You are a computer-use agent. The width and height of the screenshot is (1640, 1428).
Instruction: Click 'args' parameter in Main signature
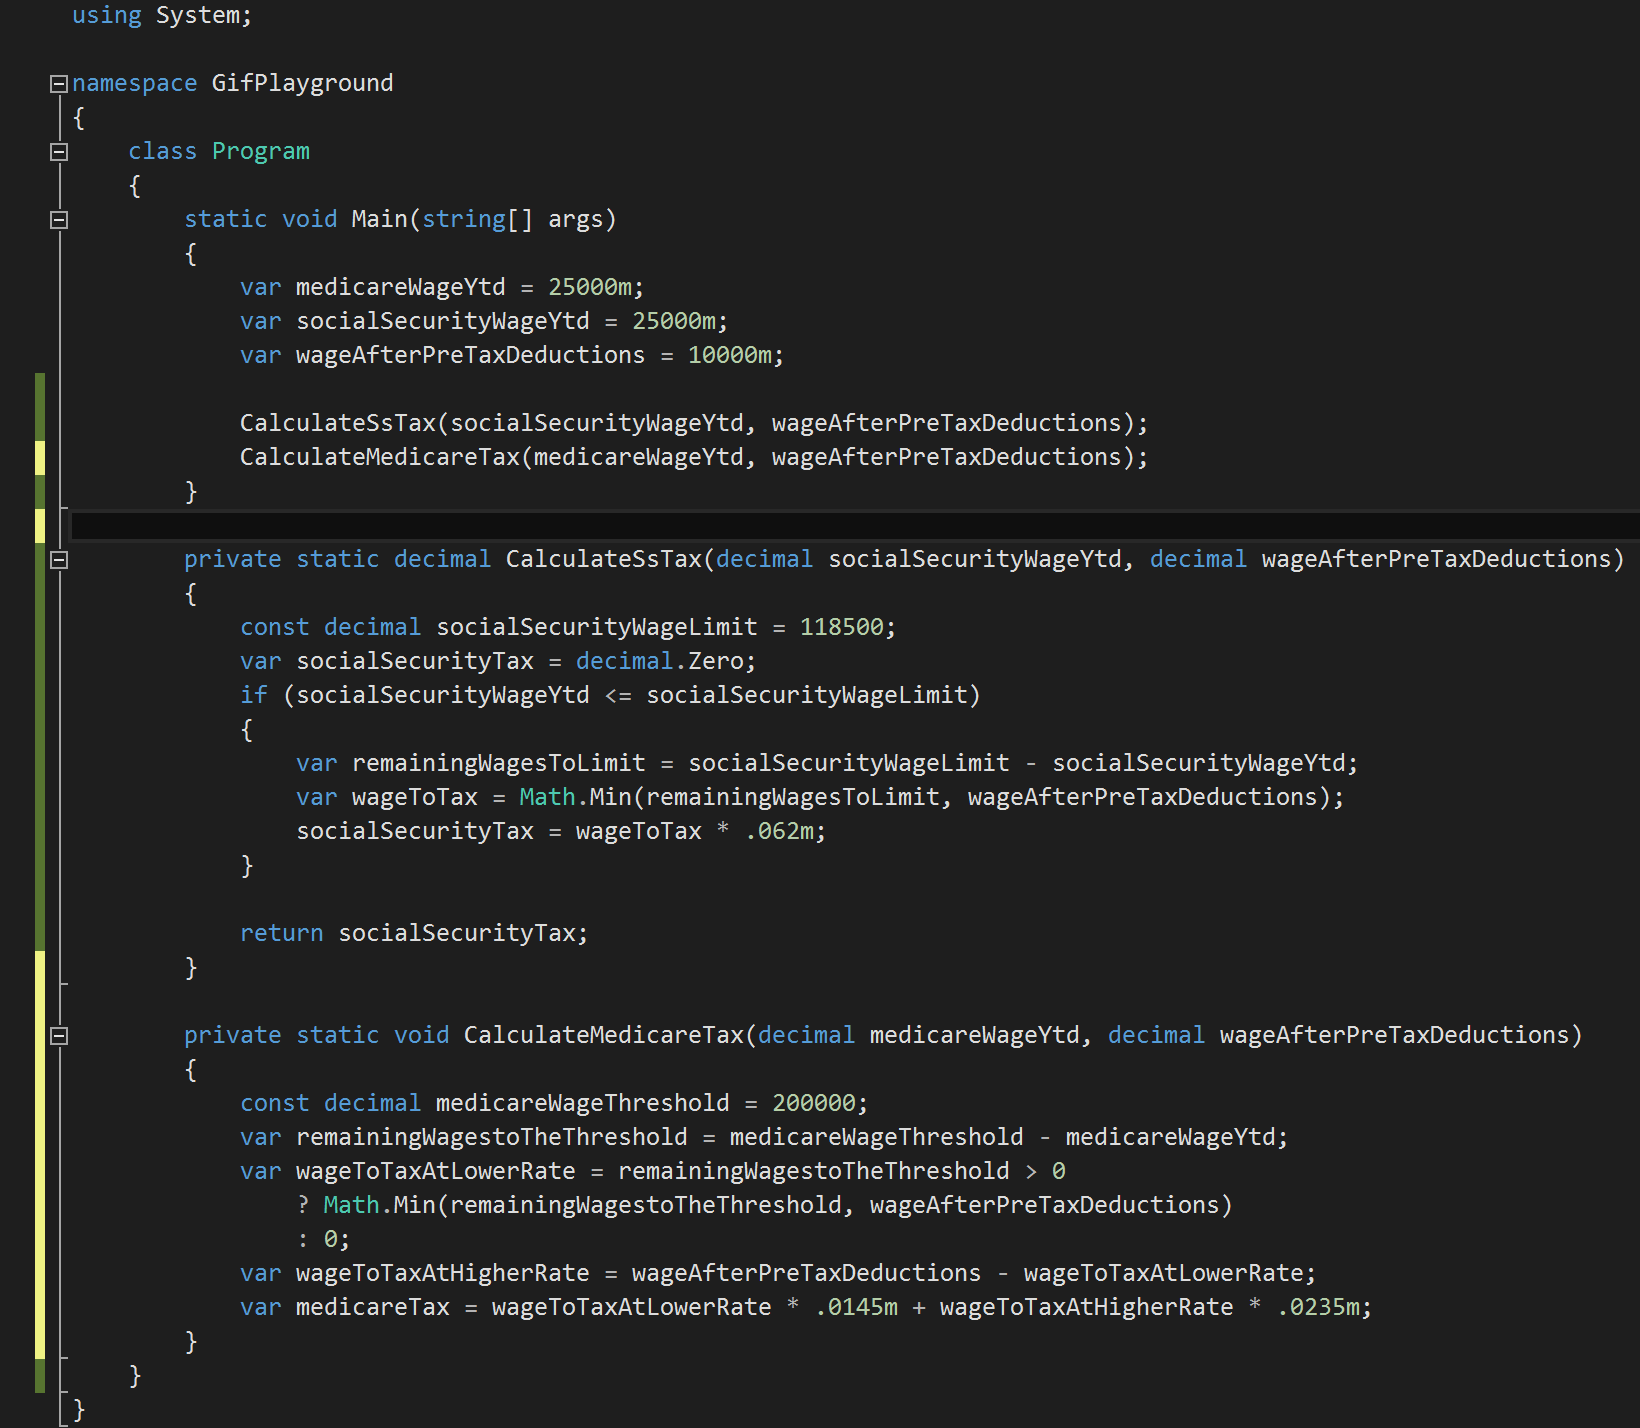tap(575, 220)
